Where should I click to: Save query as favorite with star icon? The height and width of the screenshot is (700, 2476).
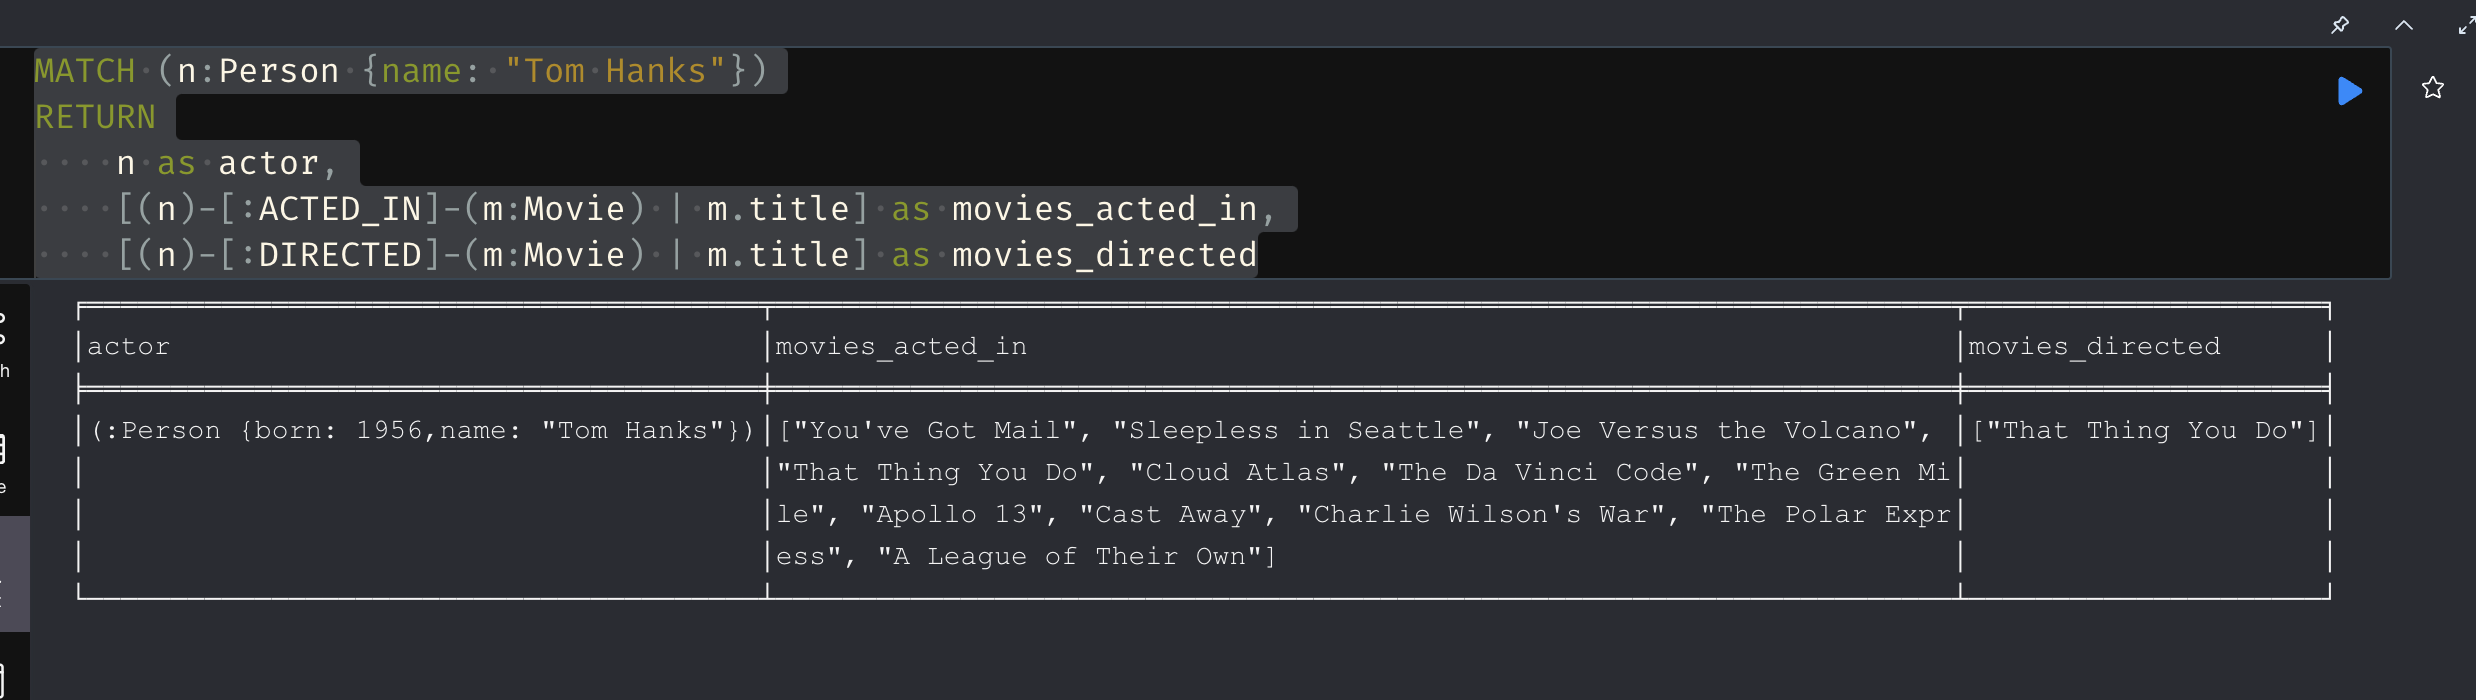(2433, 88)
